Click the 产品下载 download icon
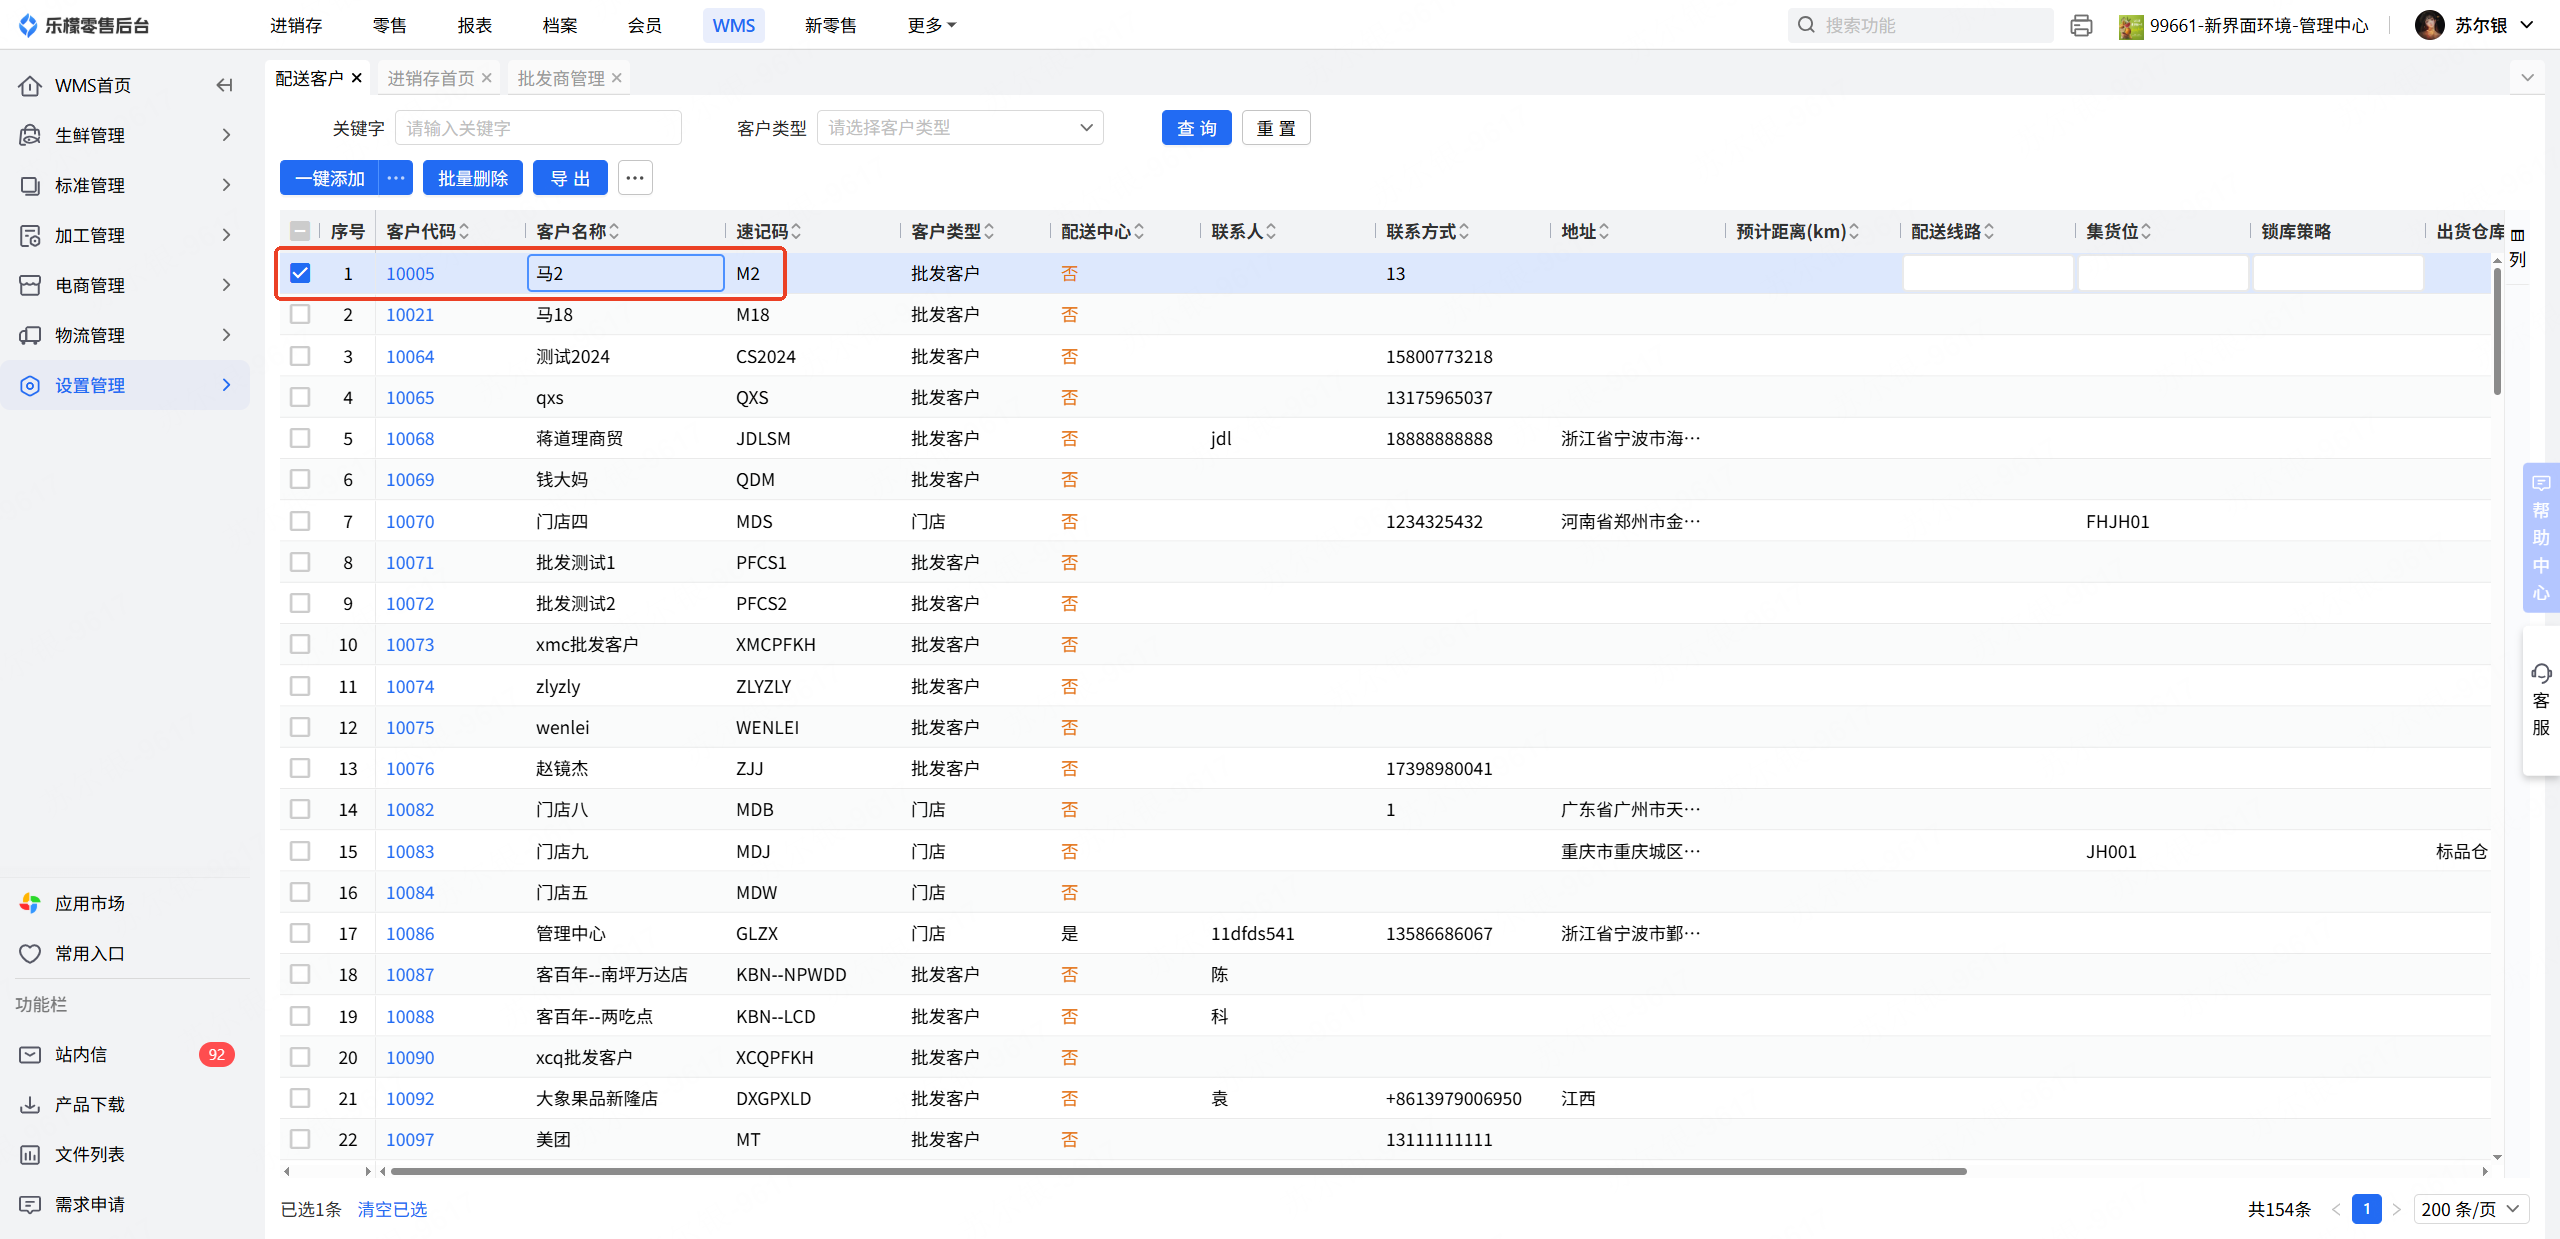 30,1104
